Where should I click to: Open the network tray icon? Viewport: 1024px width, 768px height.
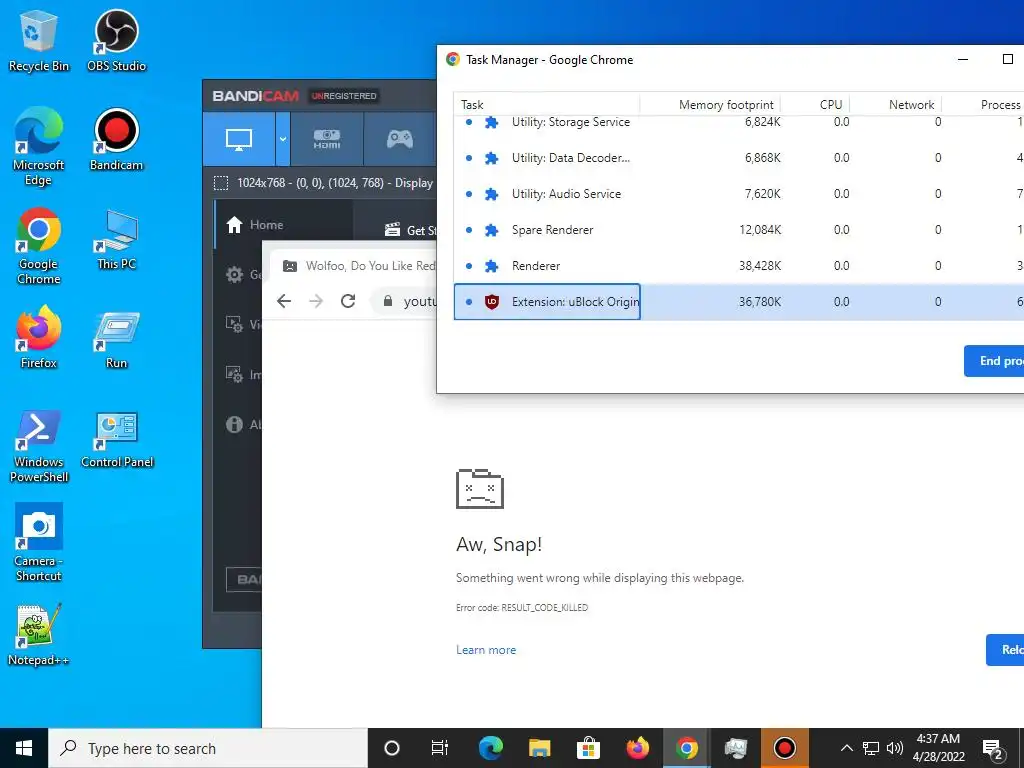coord(871,748)
